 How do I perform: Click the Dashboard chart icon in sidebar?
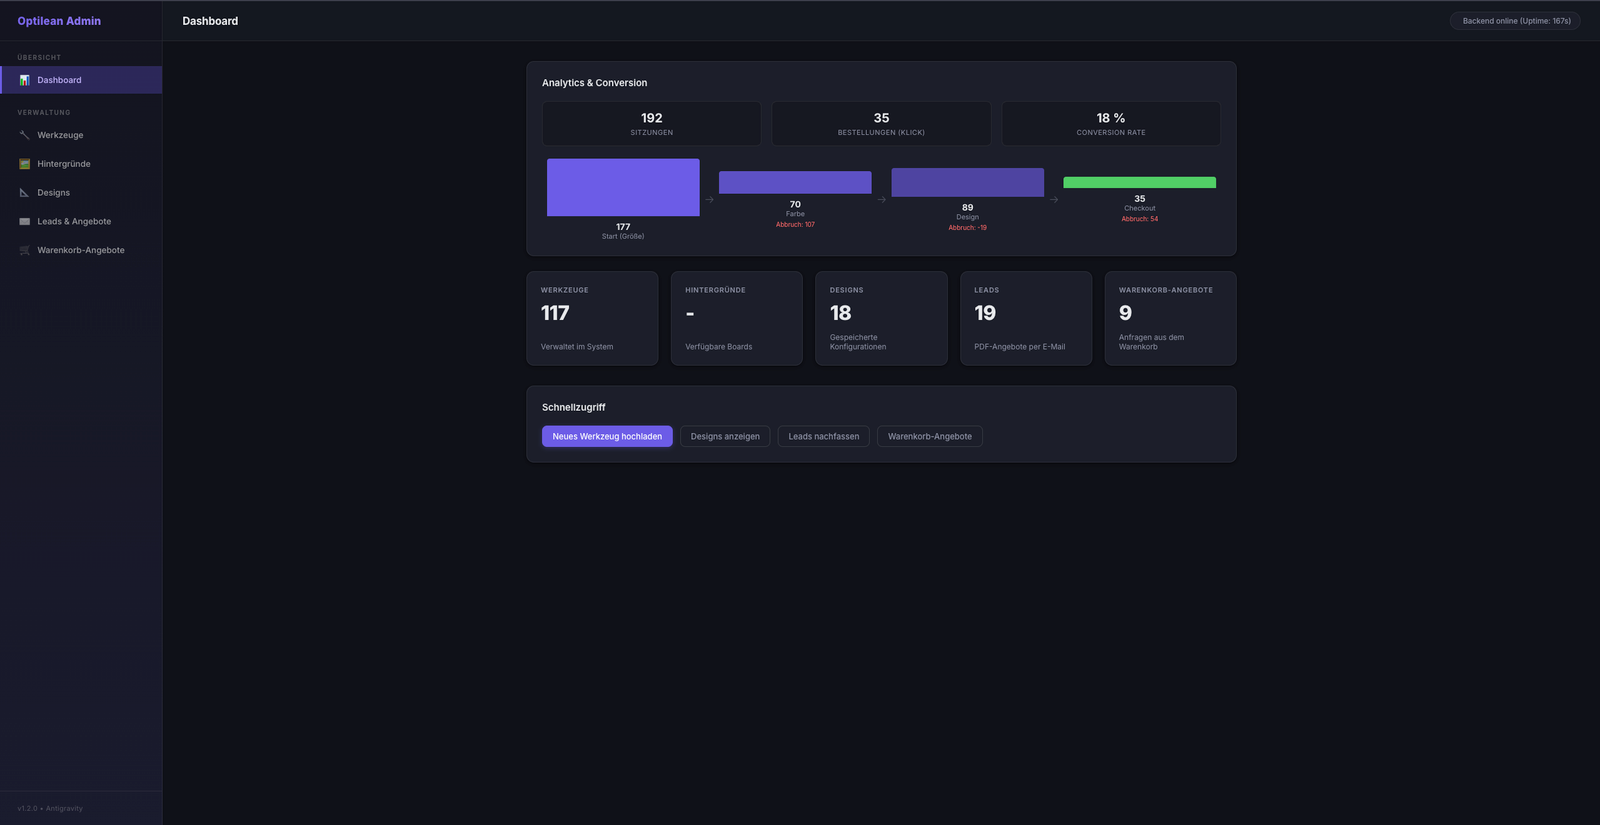25,80
